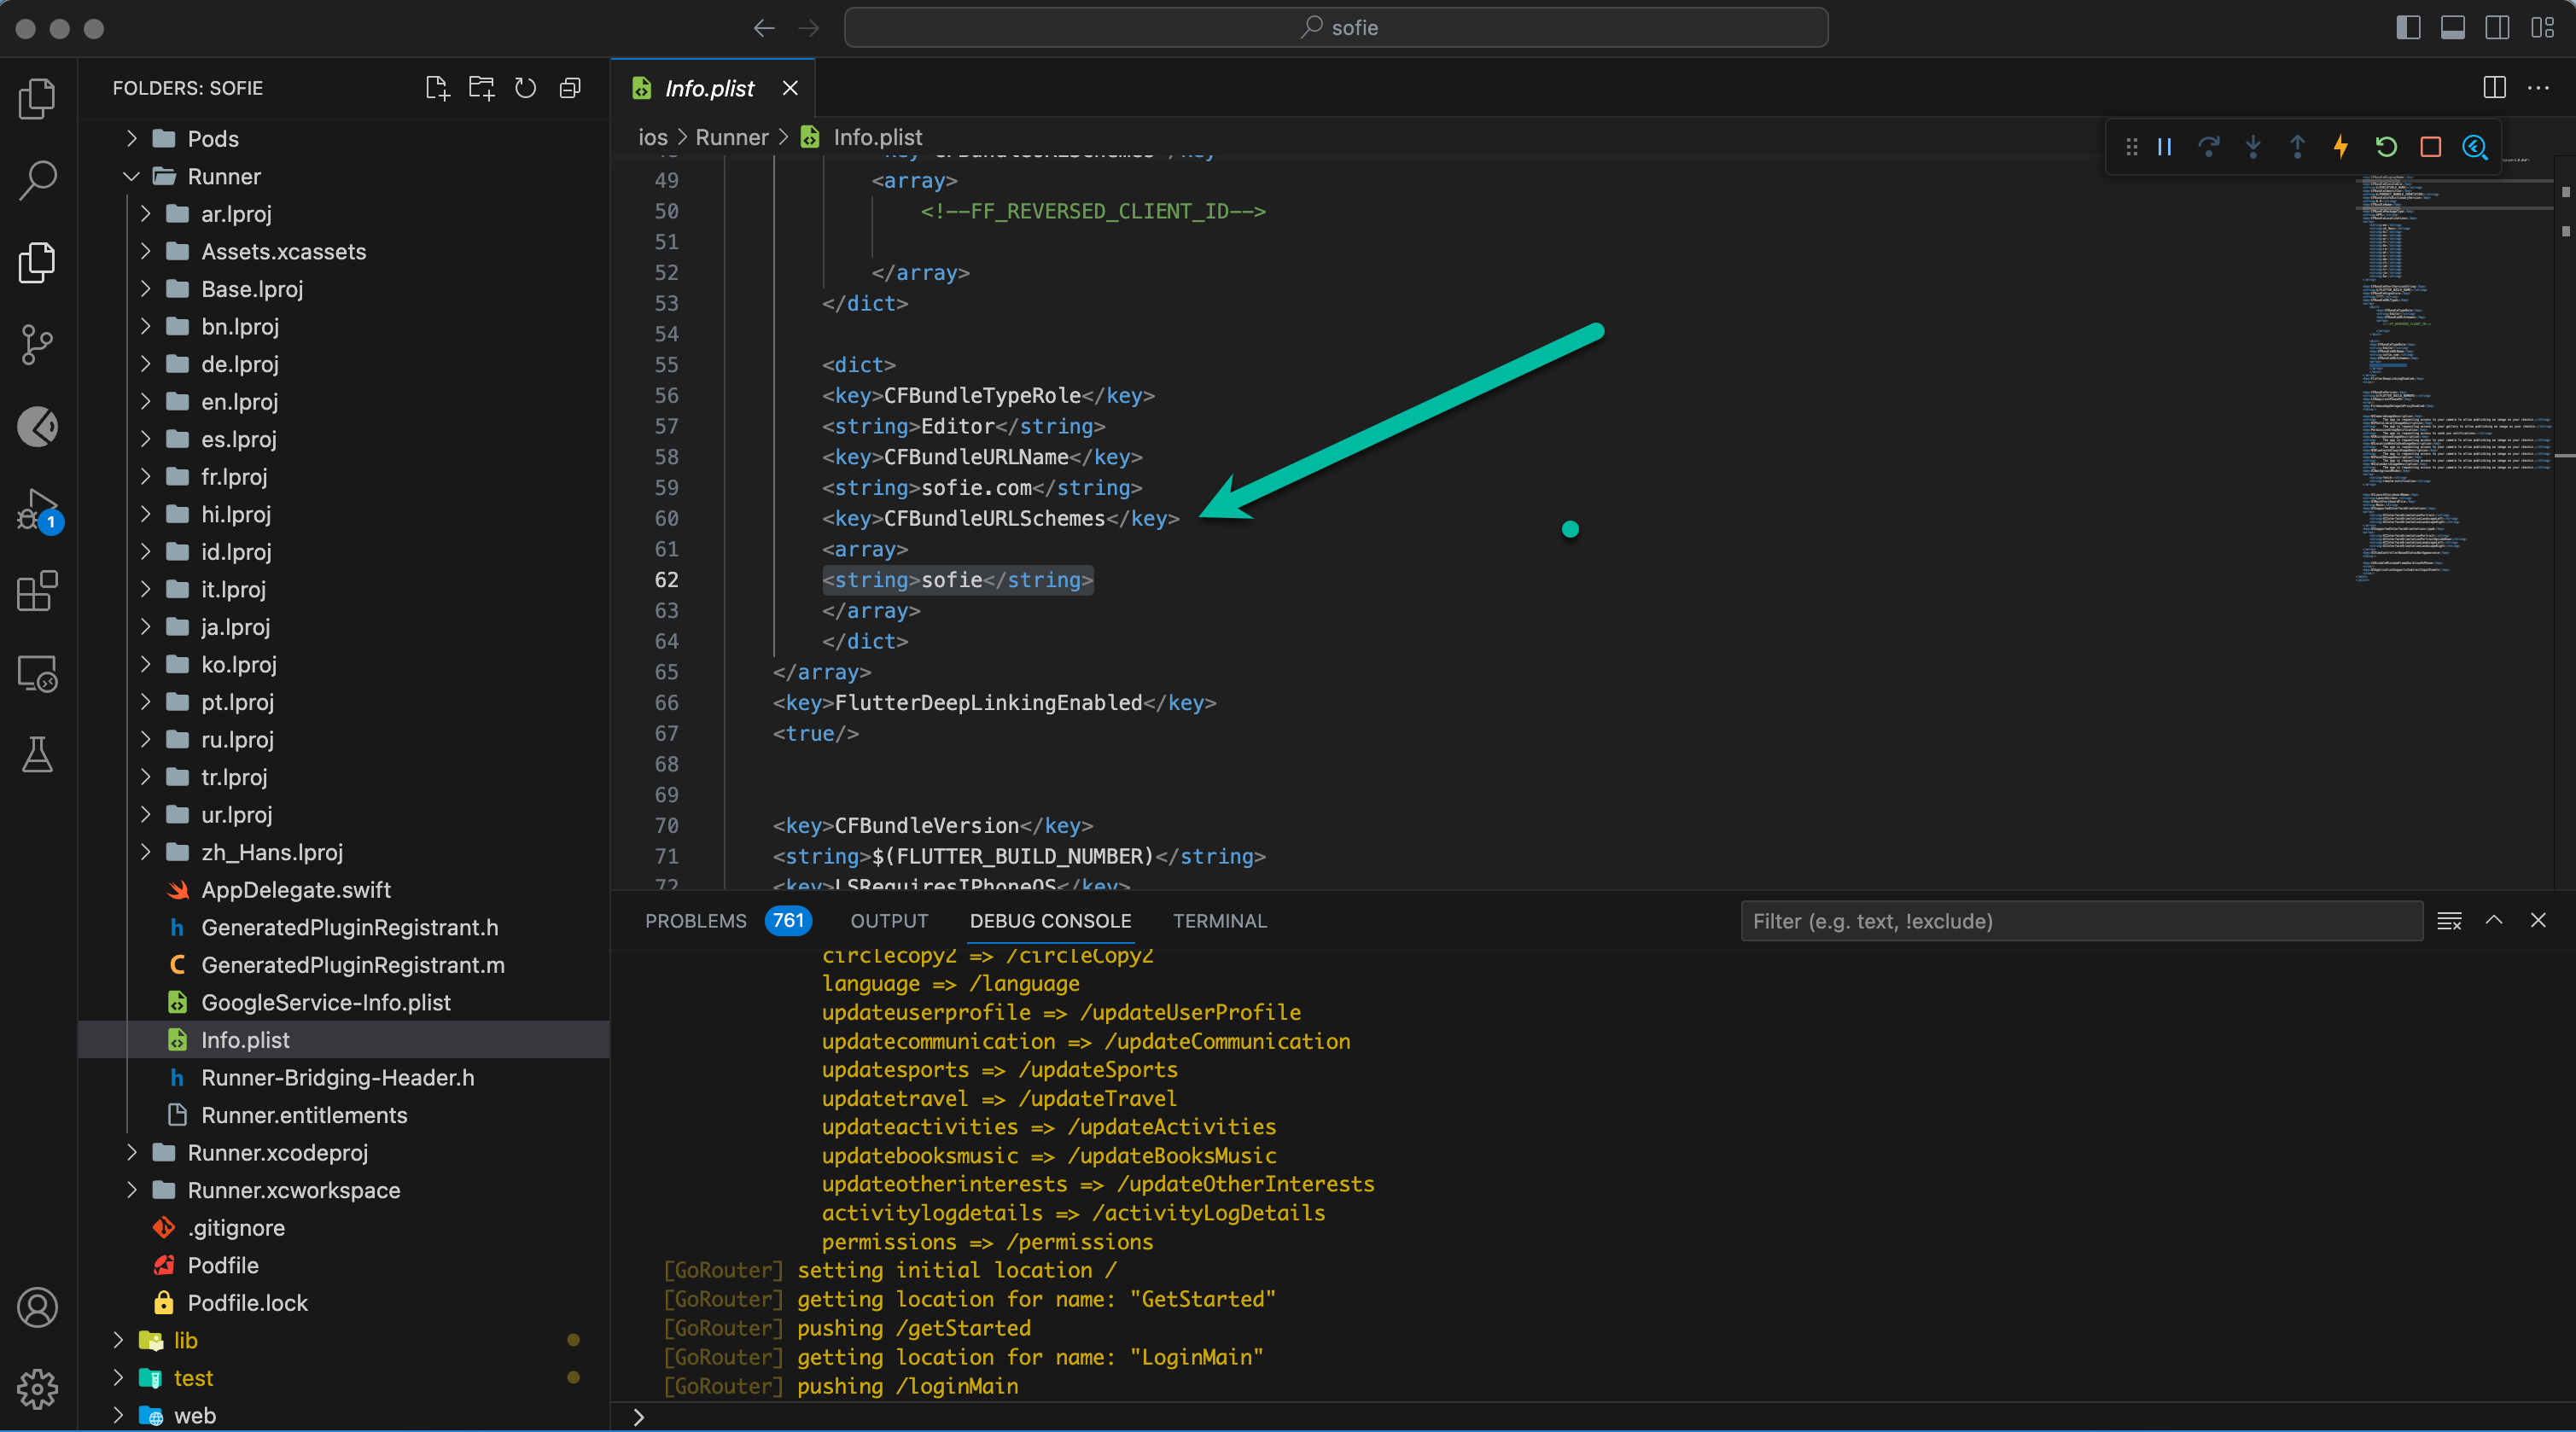Switch to the TERMINAL tab
Image resolution: width=2576 pixels, height=1432 pixels.
click(1219, 921)
